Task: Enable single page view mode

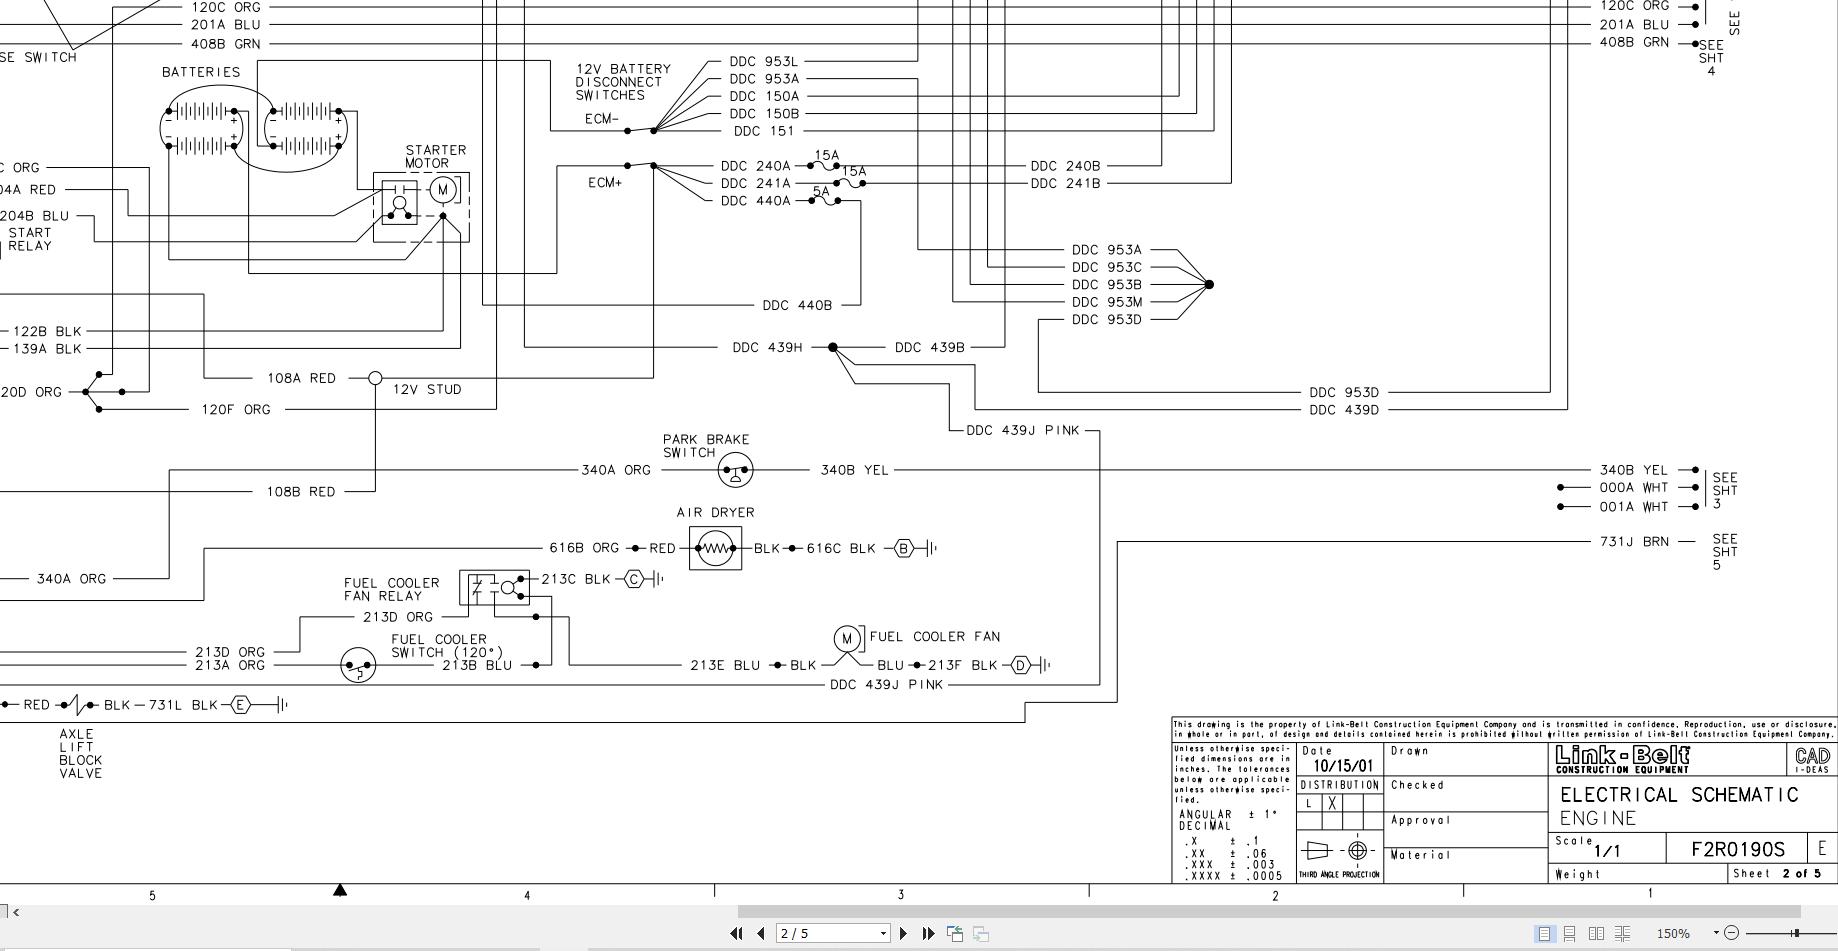Action: pyautogui.click(x=1545, y=933)
